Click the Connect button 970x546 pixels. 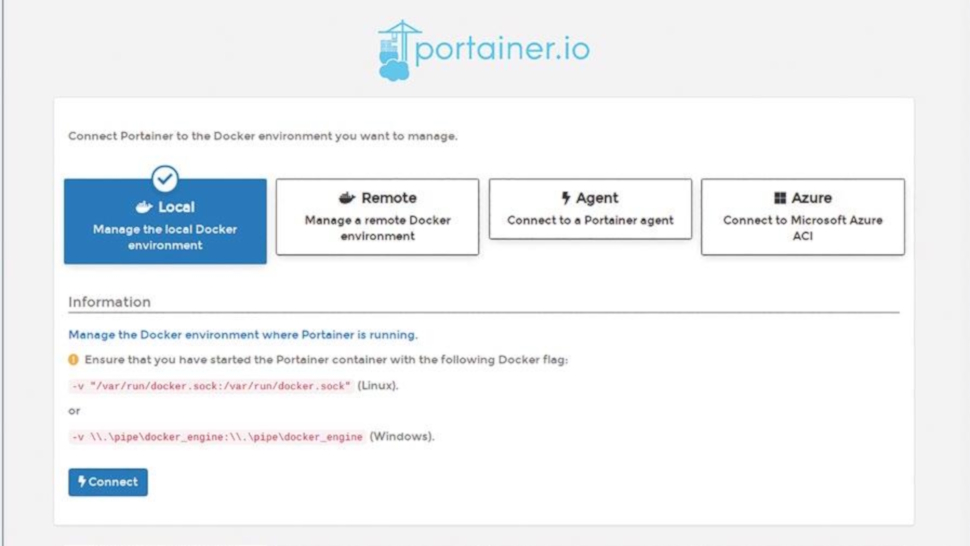click(108, 482)
